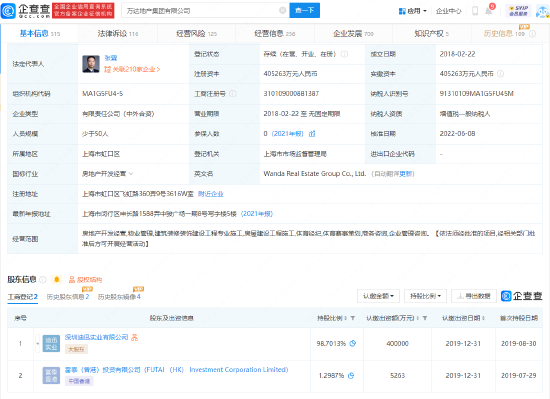This screenshot has height=399, width=550.
Task: Open notifications bell icon
Action: [489, 11]
